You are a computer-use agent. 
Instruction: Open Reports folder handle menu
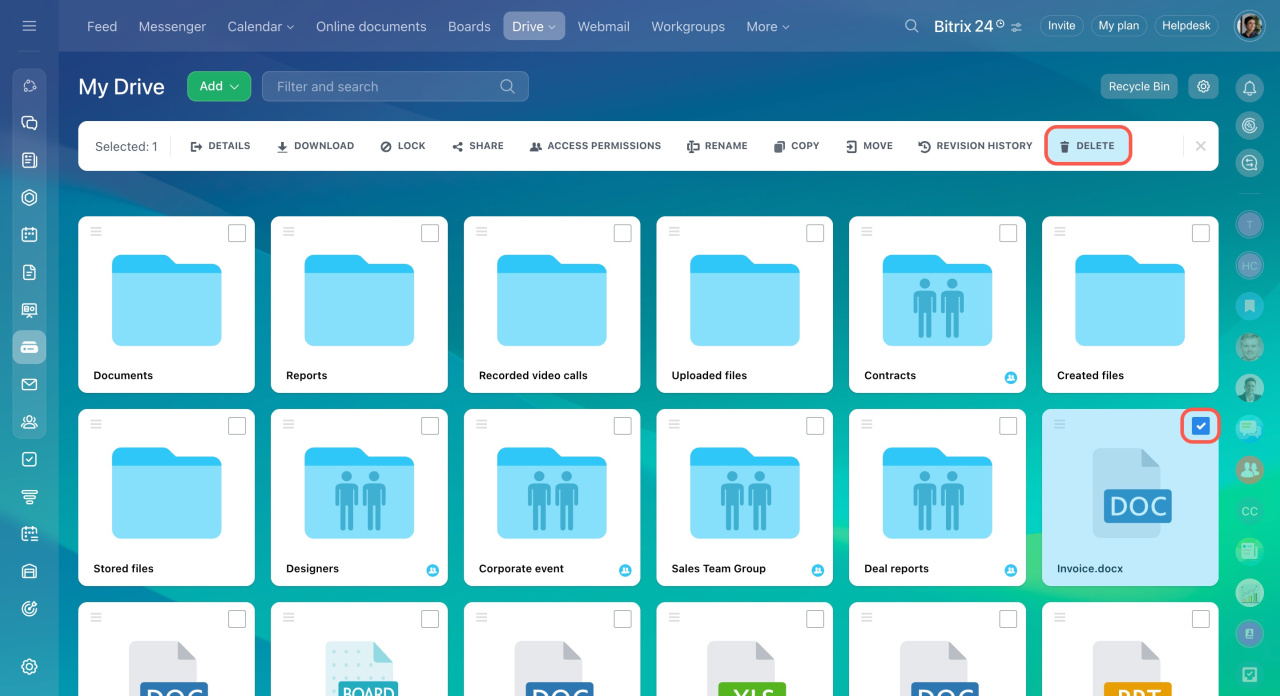click(289, 231)
